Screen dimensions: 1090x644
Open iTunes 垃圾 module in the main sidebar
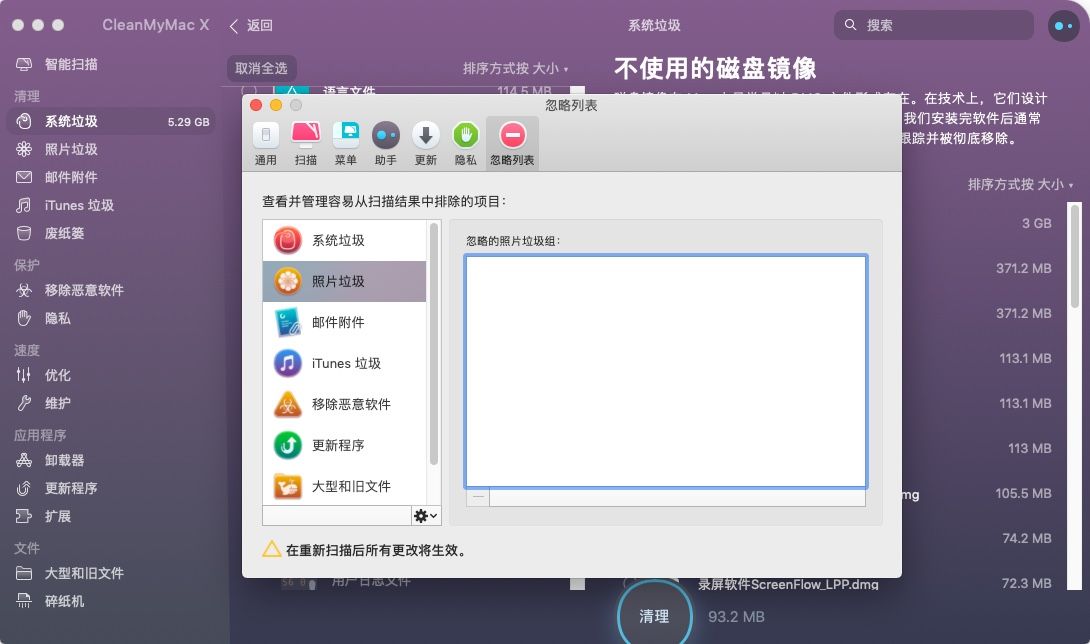[111, 206]
